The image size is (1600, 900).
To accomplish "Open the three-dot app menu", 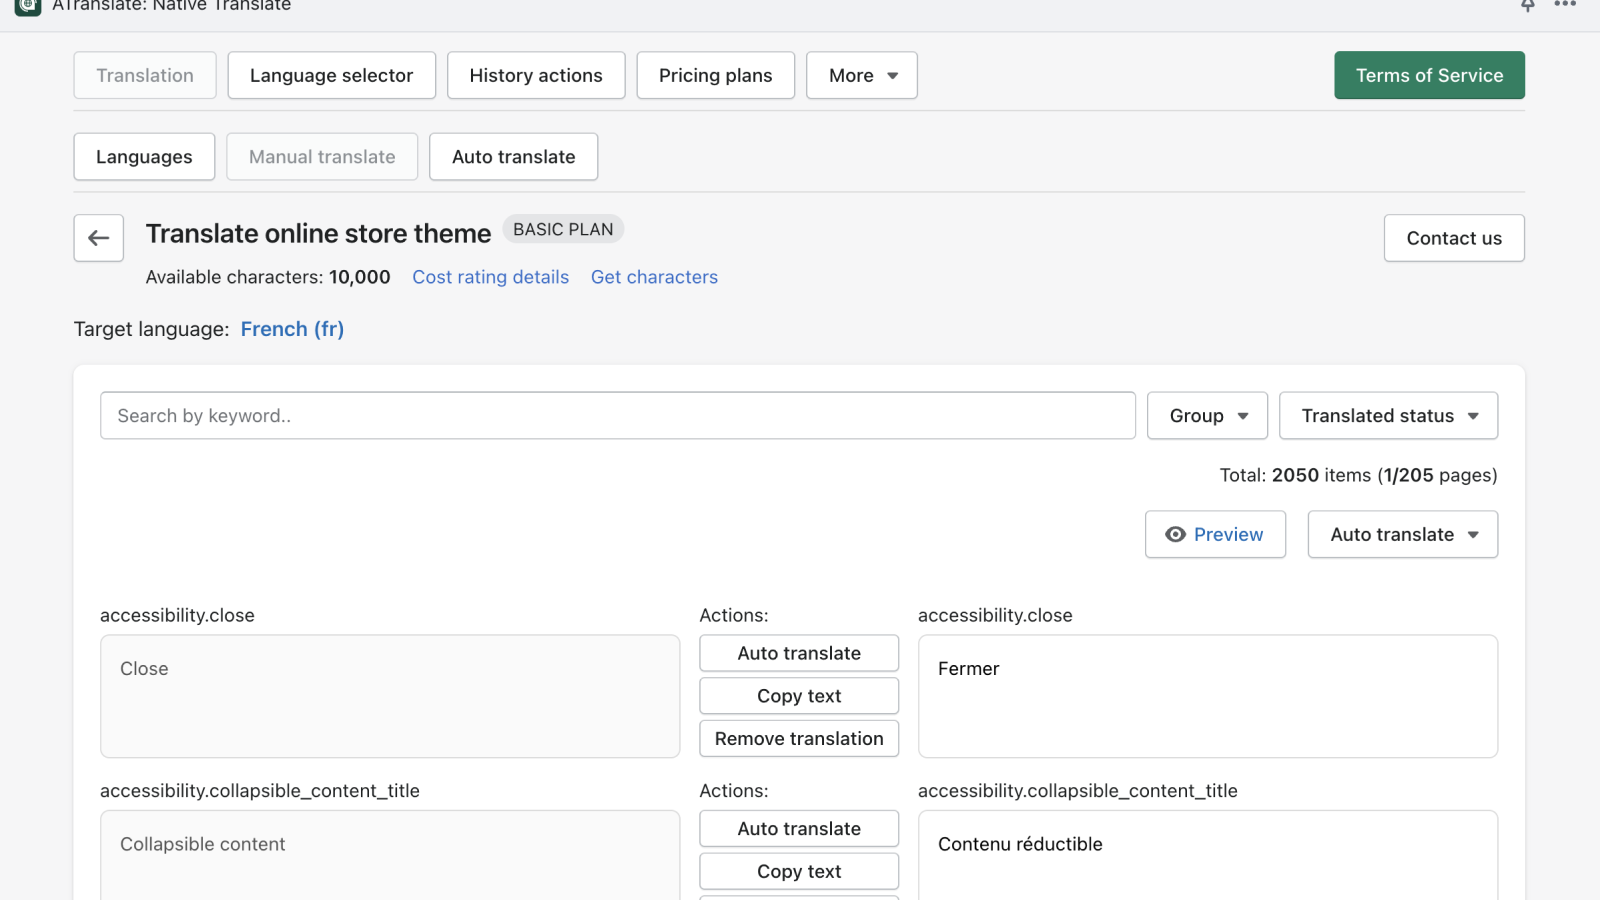I will coord(1565,4).
